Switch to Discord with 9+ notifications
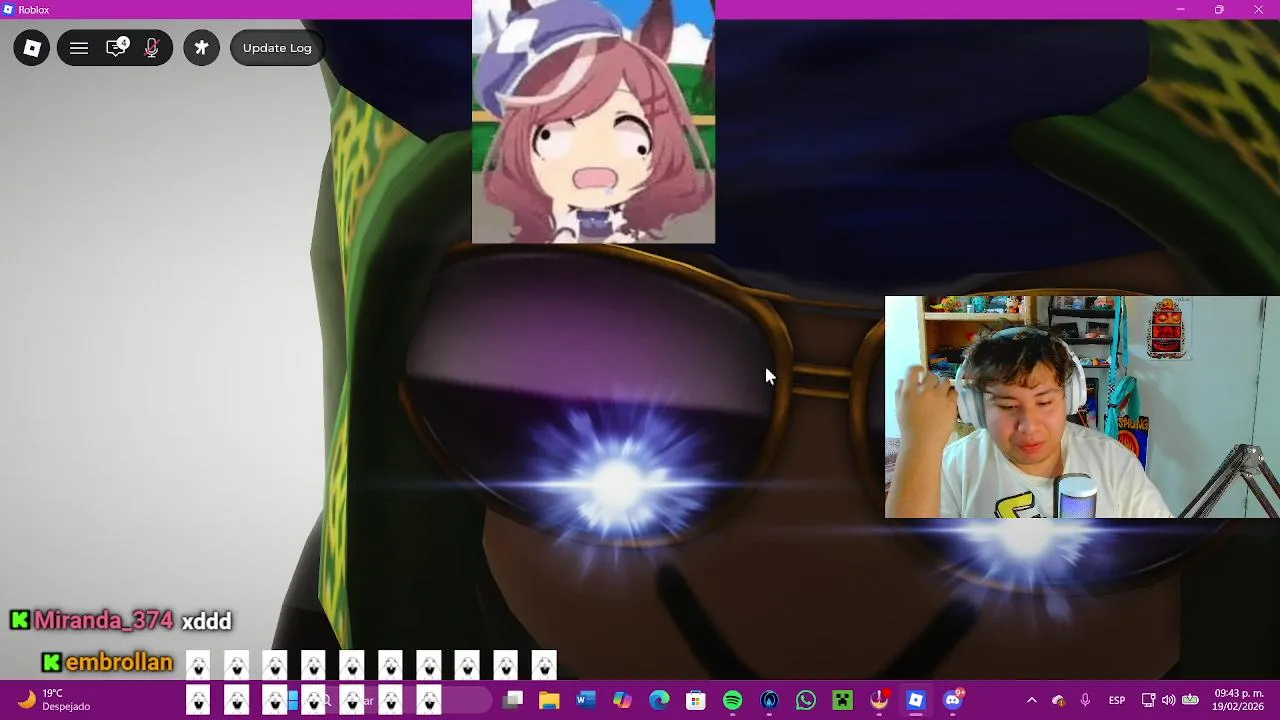1280x720 pixels. click(x=953, y=700)
